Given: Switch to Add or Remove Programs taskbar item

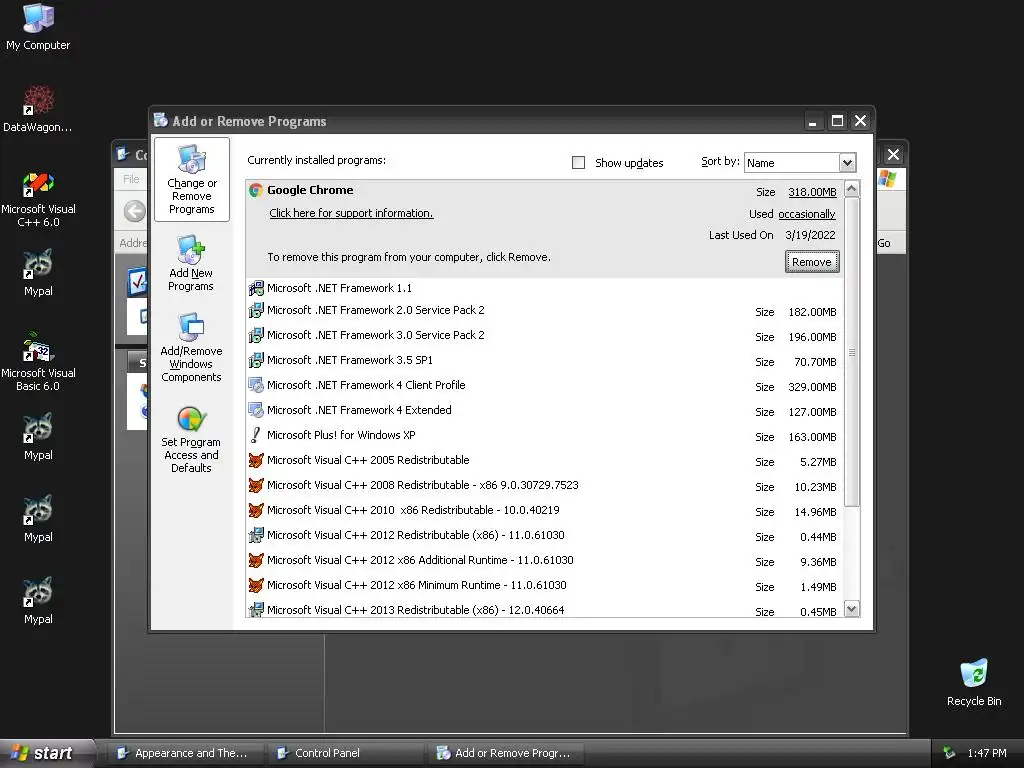Looking at the screenshot, I should tap(505, 753).
